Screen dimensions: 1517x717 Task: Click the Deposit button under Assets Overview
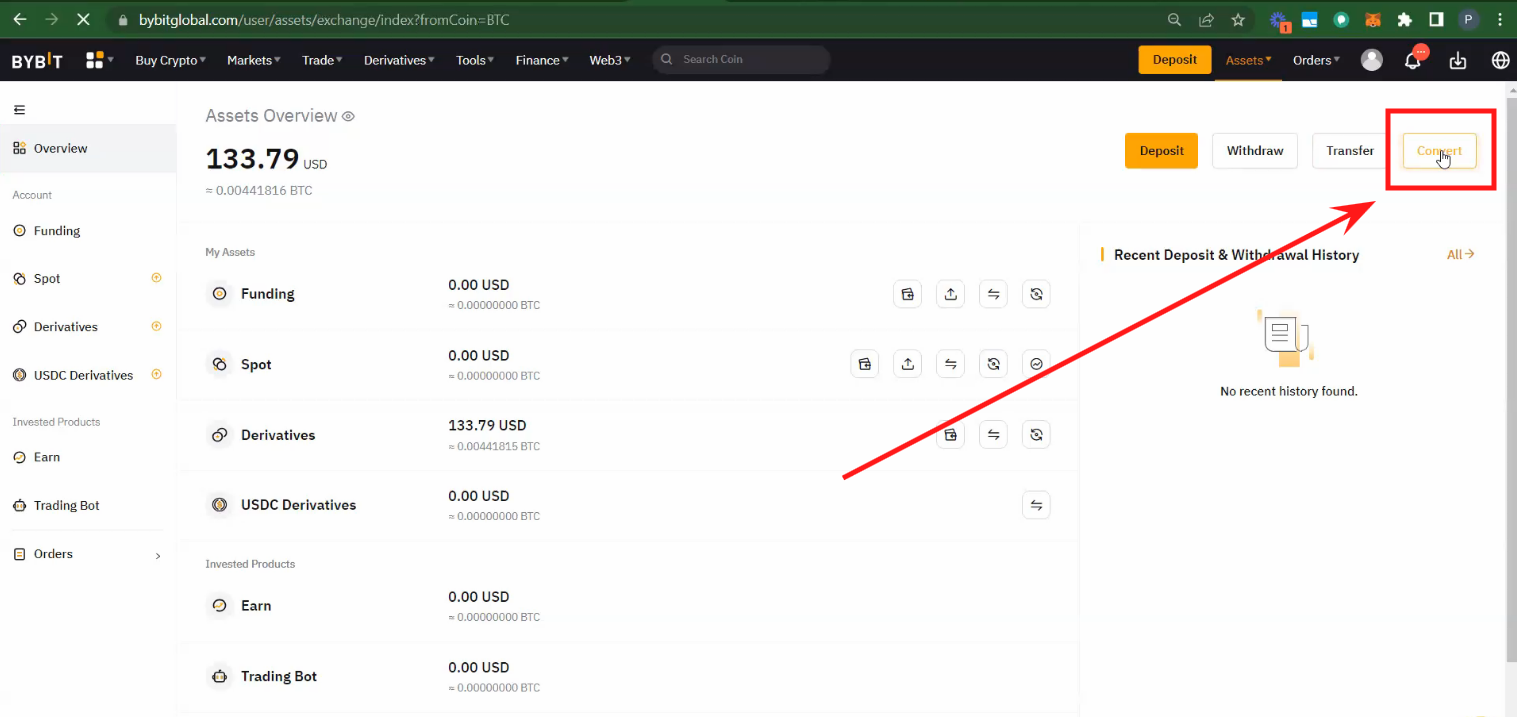pyautogui.click(x=1161, y=150)
